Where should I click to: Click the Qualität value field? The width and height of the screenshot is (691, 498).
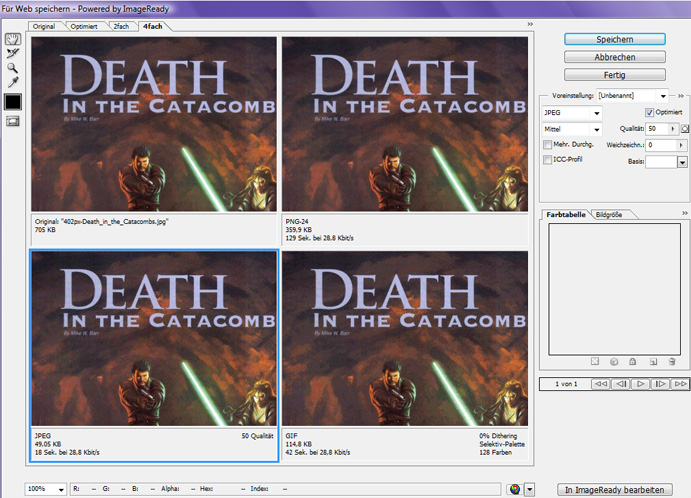click(657, 129)
